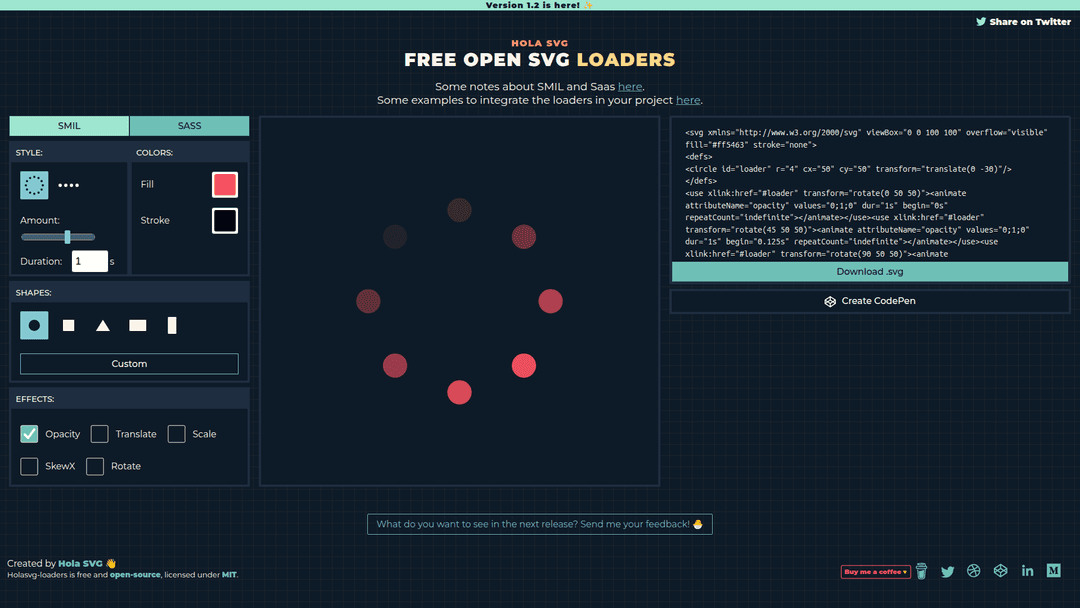
Task: Select the circular loader style
Action: coord(34,185)
